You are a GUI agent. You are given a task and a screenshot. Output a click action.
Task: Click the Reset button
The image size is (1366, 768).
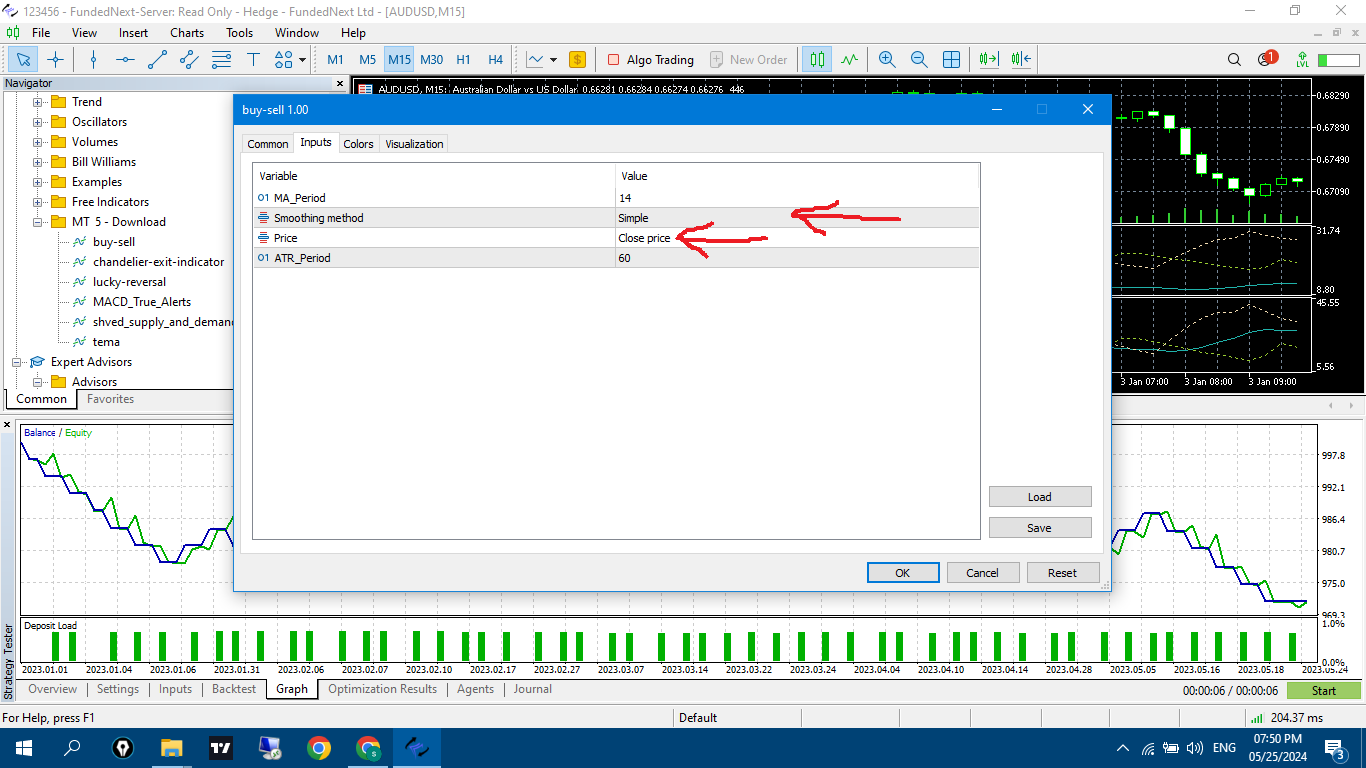click(x=1063, y=573)
